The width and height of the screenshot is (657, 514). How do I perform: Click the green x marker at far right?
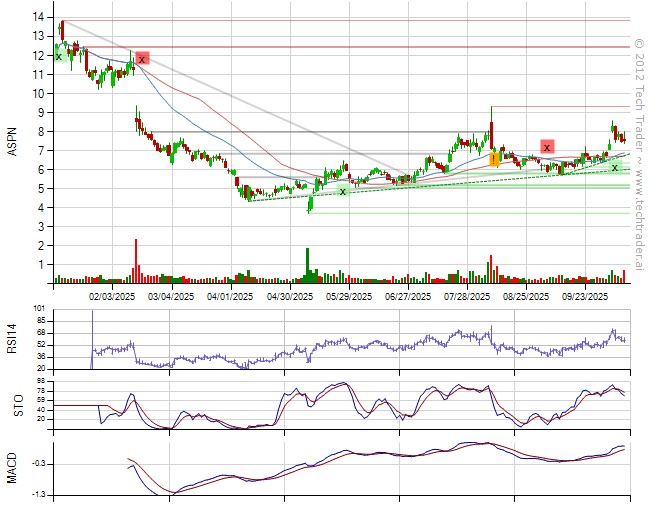coord(615,168)
